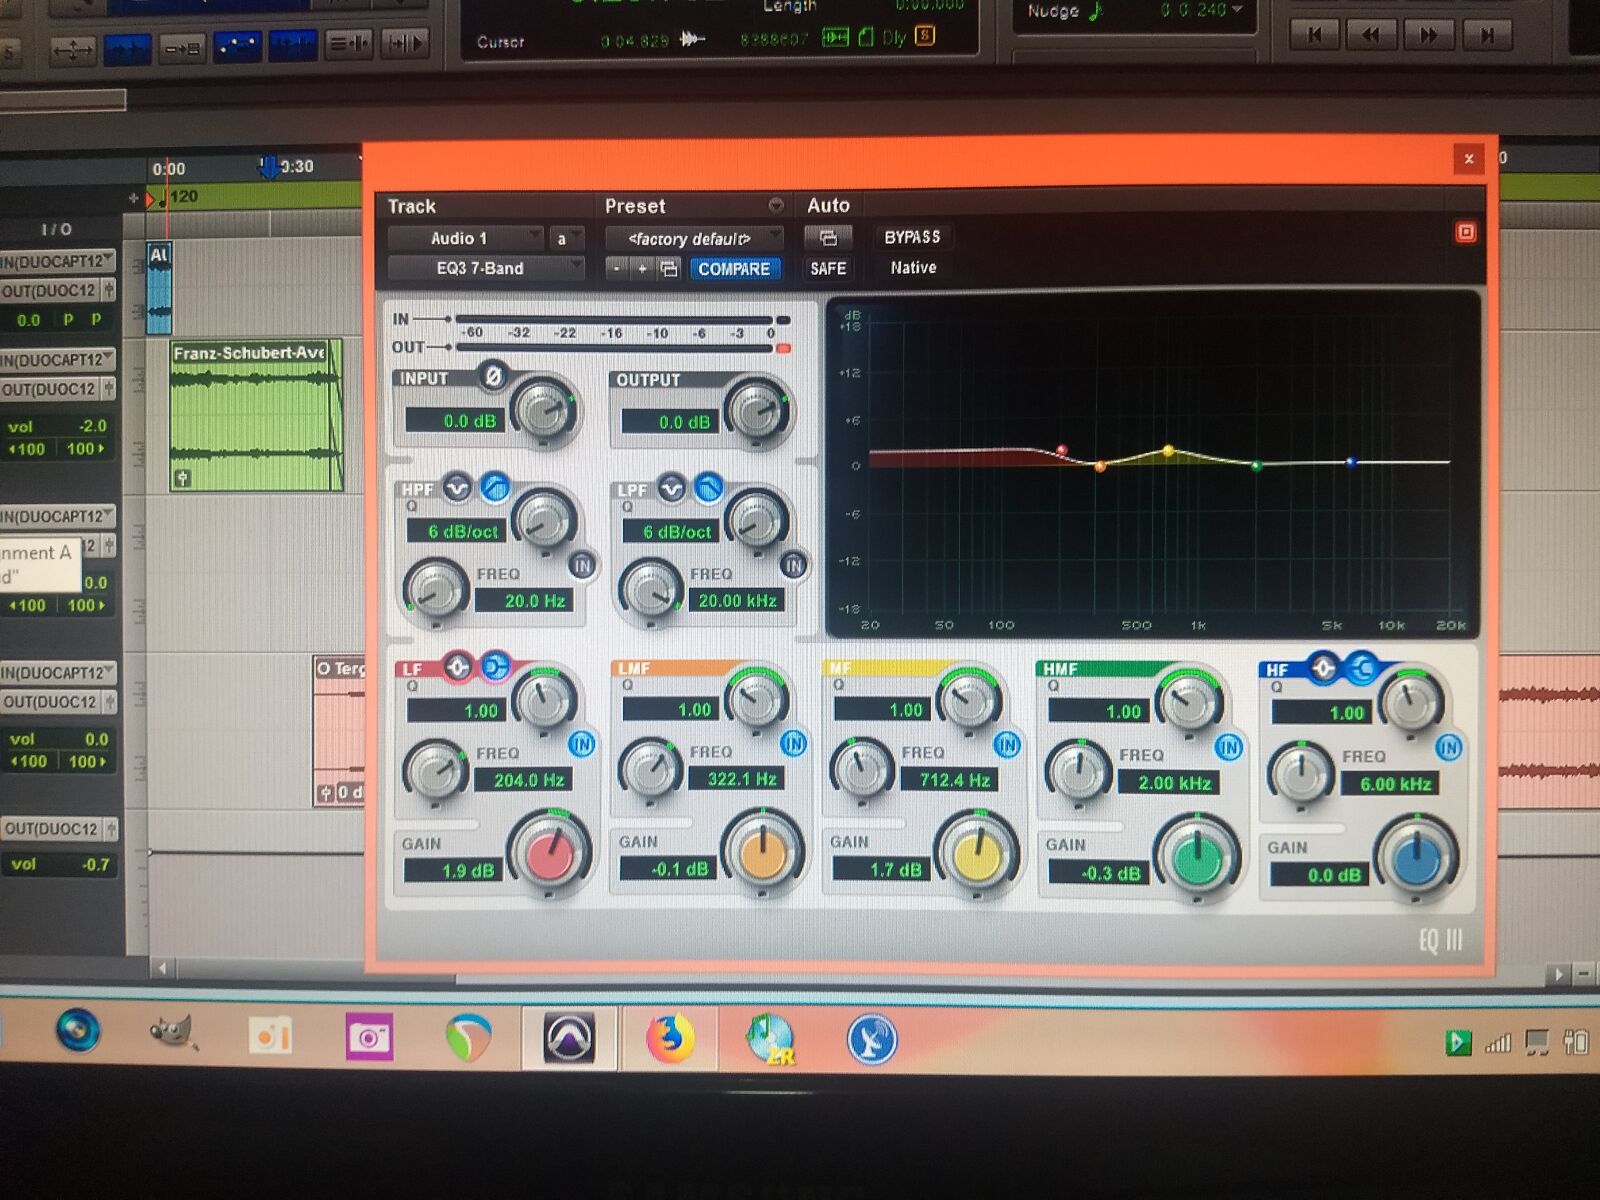The image size is (1600, 1200).
Task: Toggle the input phase invert button
Action: pyautogui.click(x=492, y=377)
